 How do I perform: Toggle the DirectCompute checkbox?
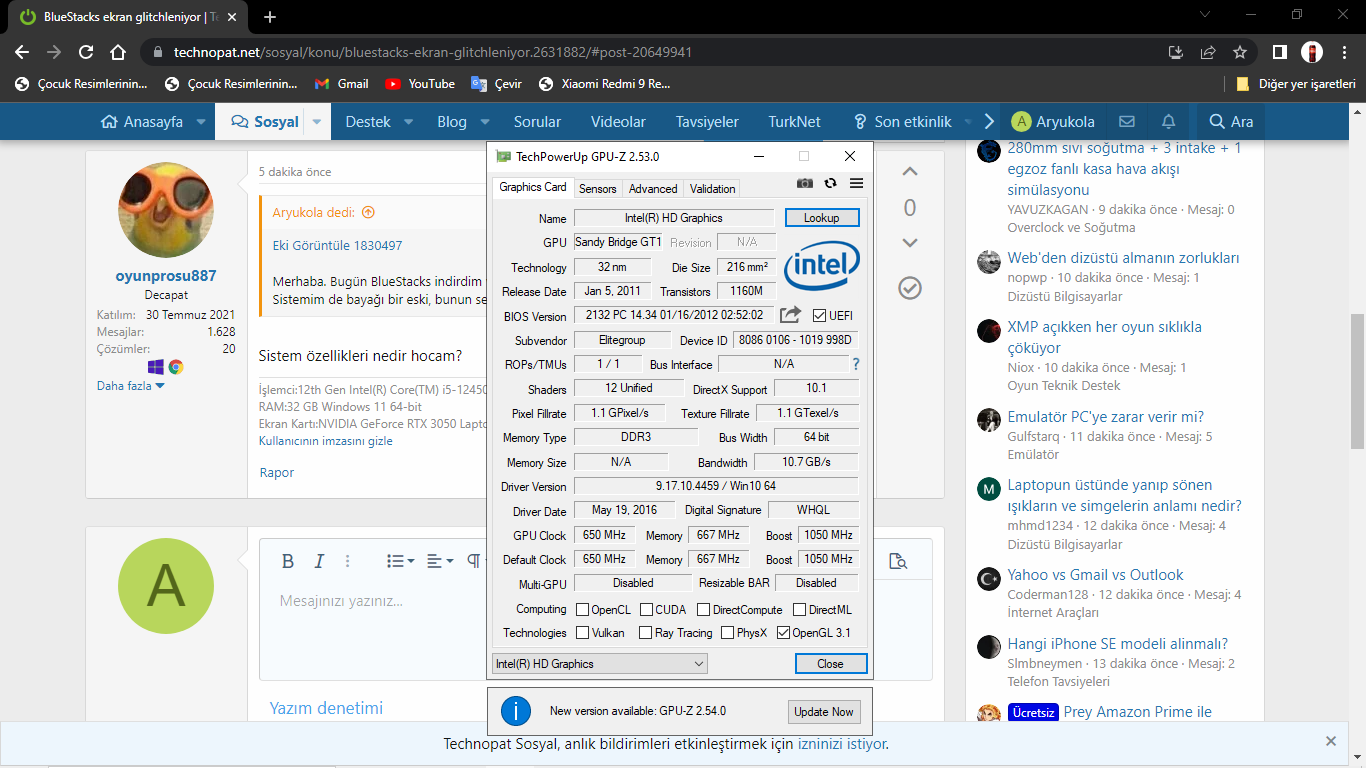[x=704, y=610]
